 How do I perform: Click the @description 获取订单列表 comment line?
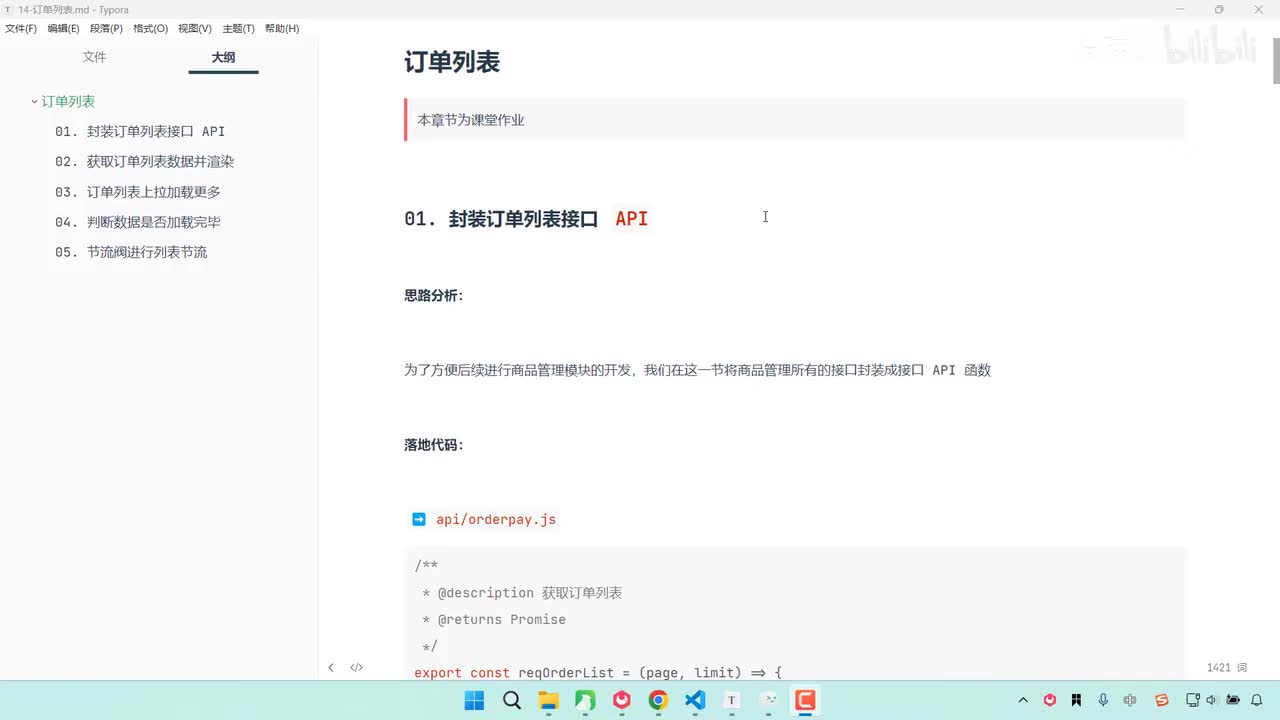[522, 593]
